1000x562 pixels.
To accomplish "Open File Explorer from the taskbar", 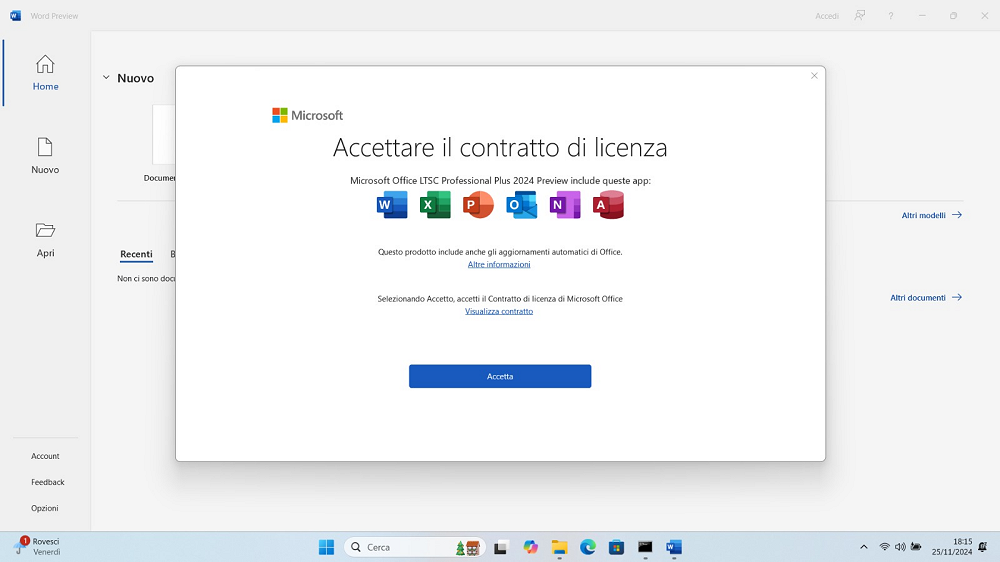I will [559, 547].
